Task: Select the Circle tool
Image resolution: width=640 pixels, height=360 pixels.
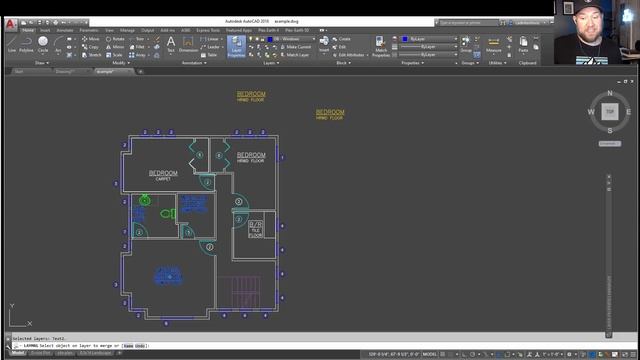Action: 43,44
